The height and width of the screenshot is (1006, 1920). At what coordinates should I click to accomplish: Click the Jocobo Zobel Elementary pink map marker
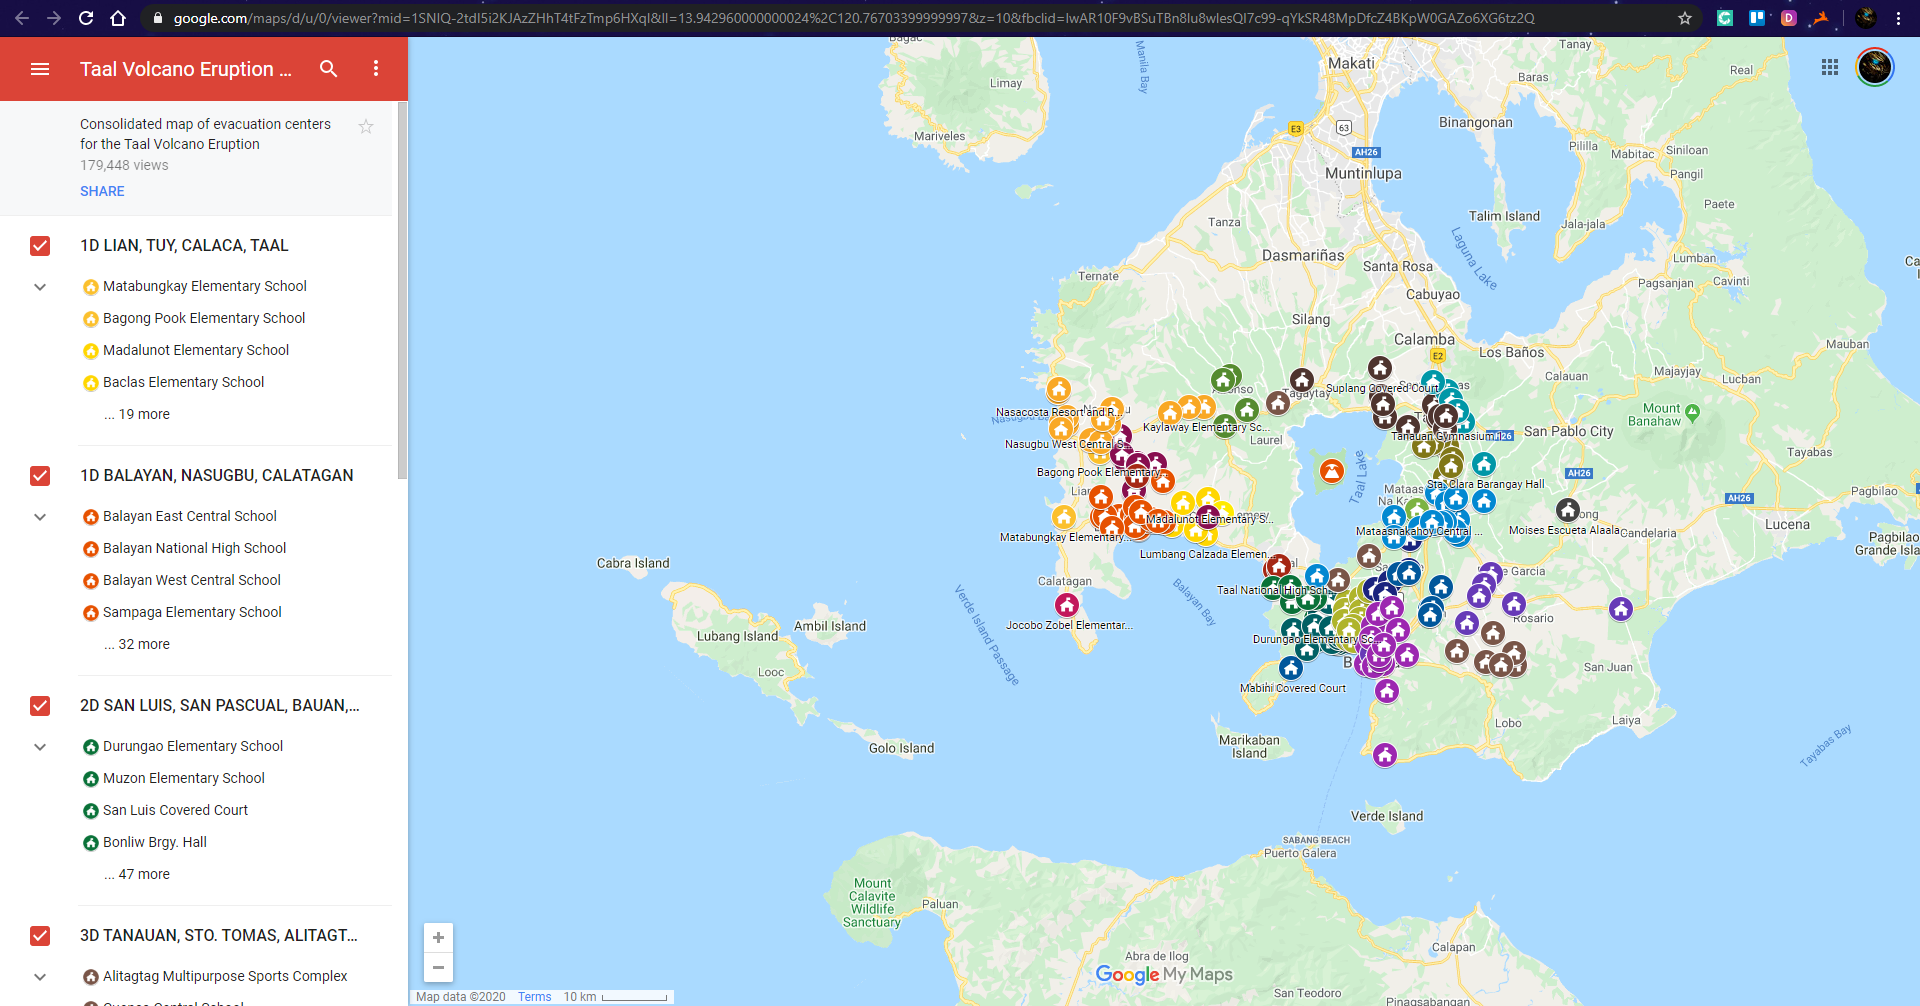click(x=1067, y=605)
